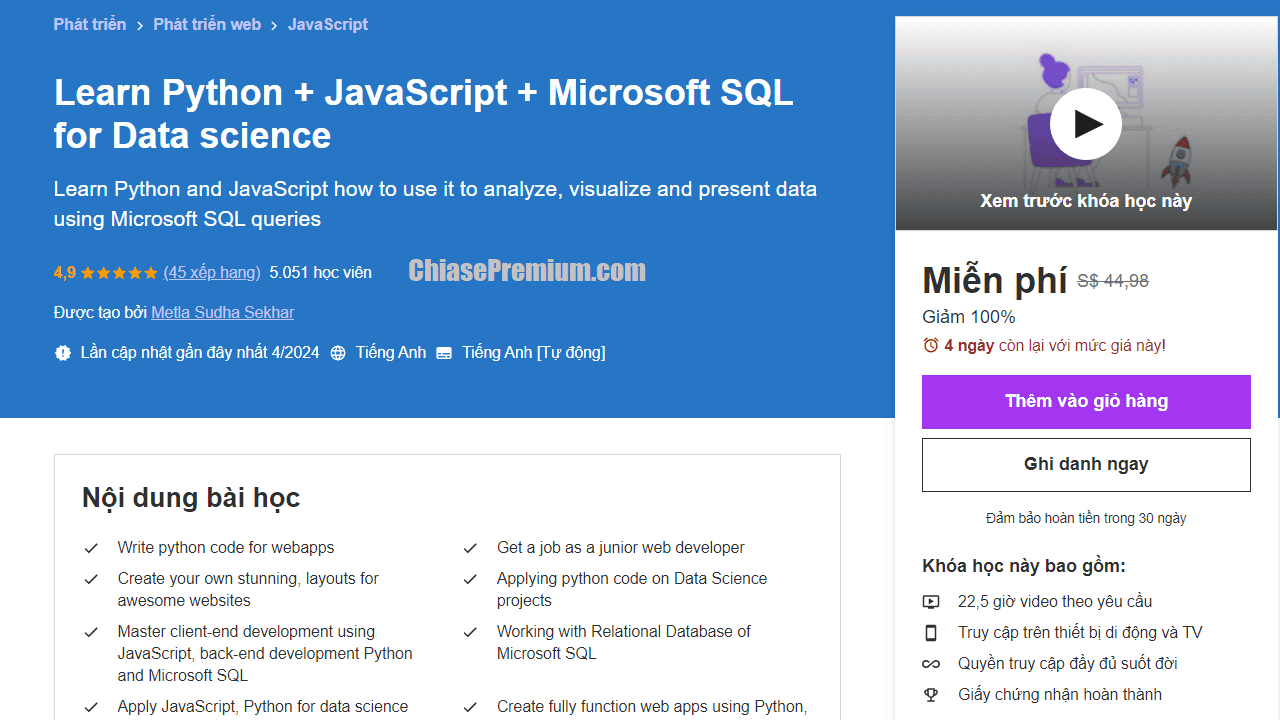1280x720 pixels.
Task: Click the update badge icon before Lần cập nhật
Action: 63,352
